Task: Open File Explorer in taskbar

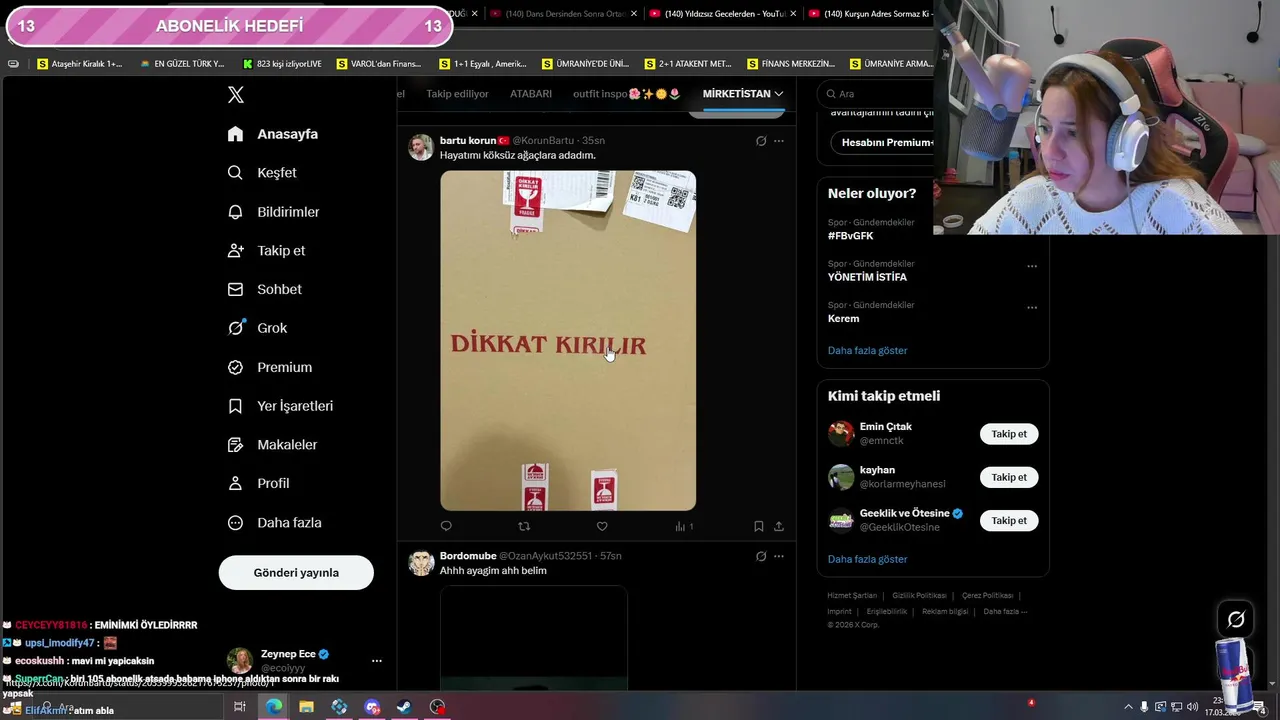Action: 306,707
